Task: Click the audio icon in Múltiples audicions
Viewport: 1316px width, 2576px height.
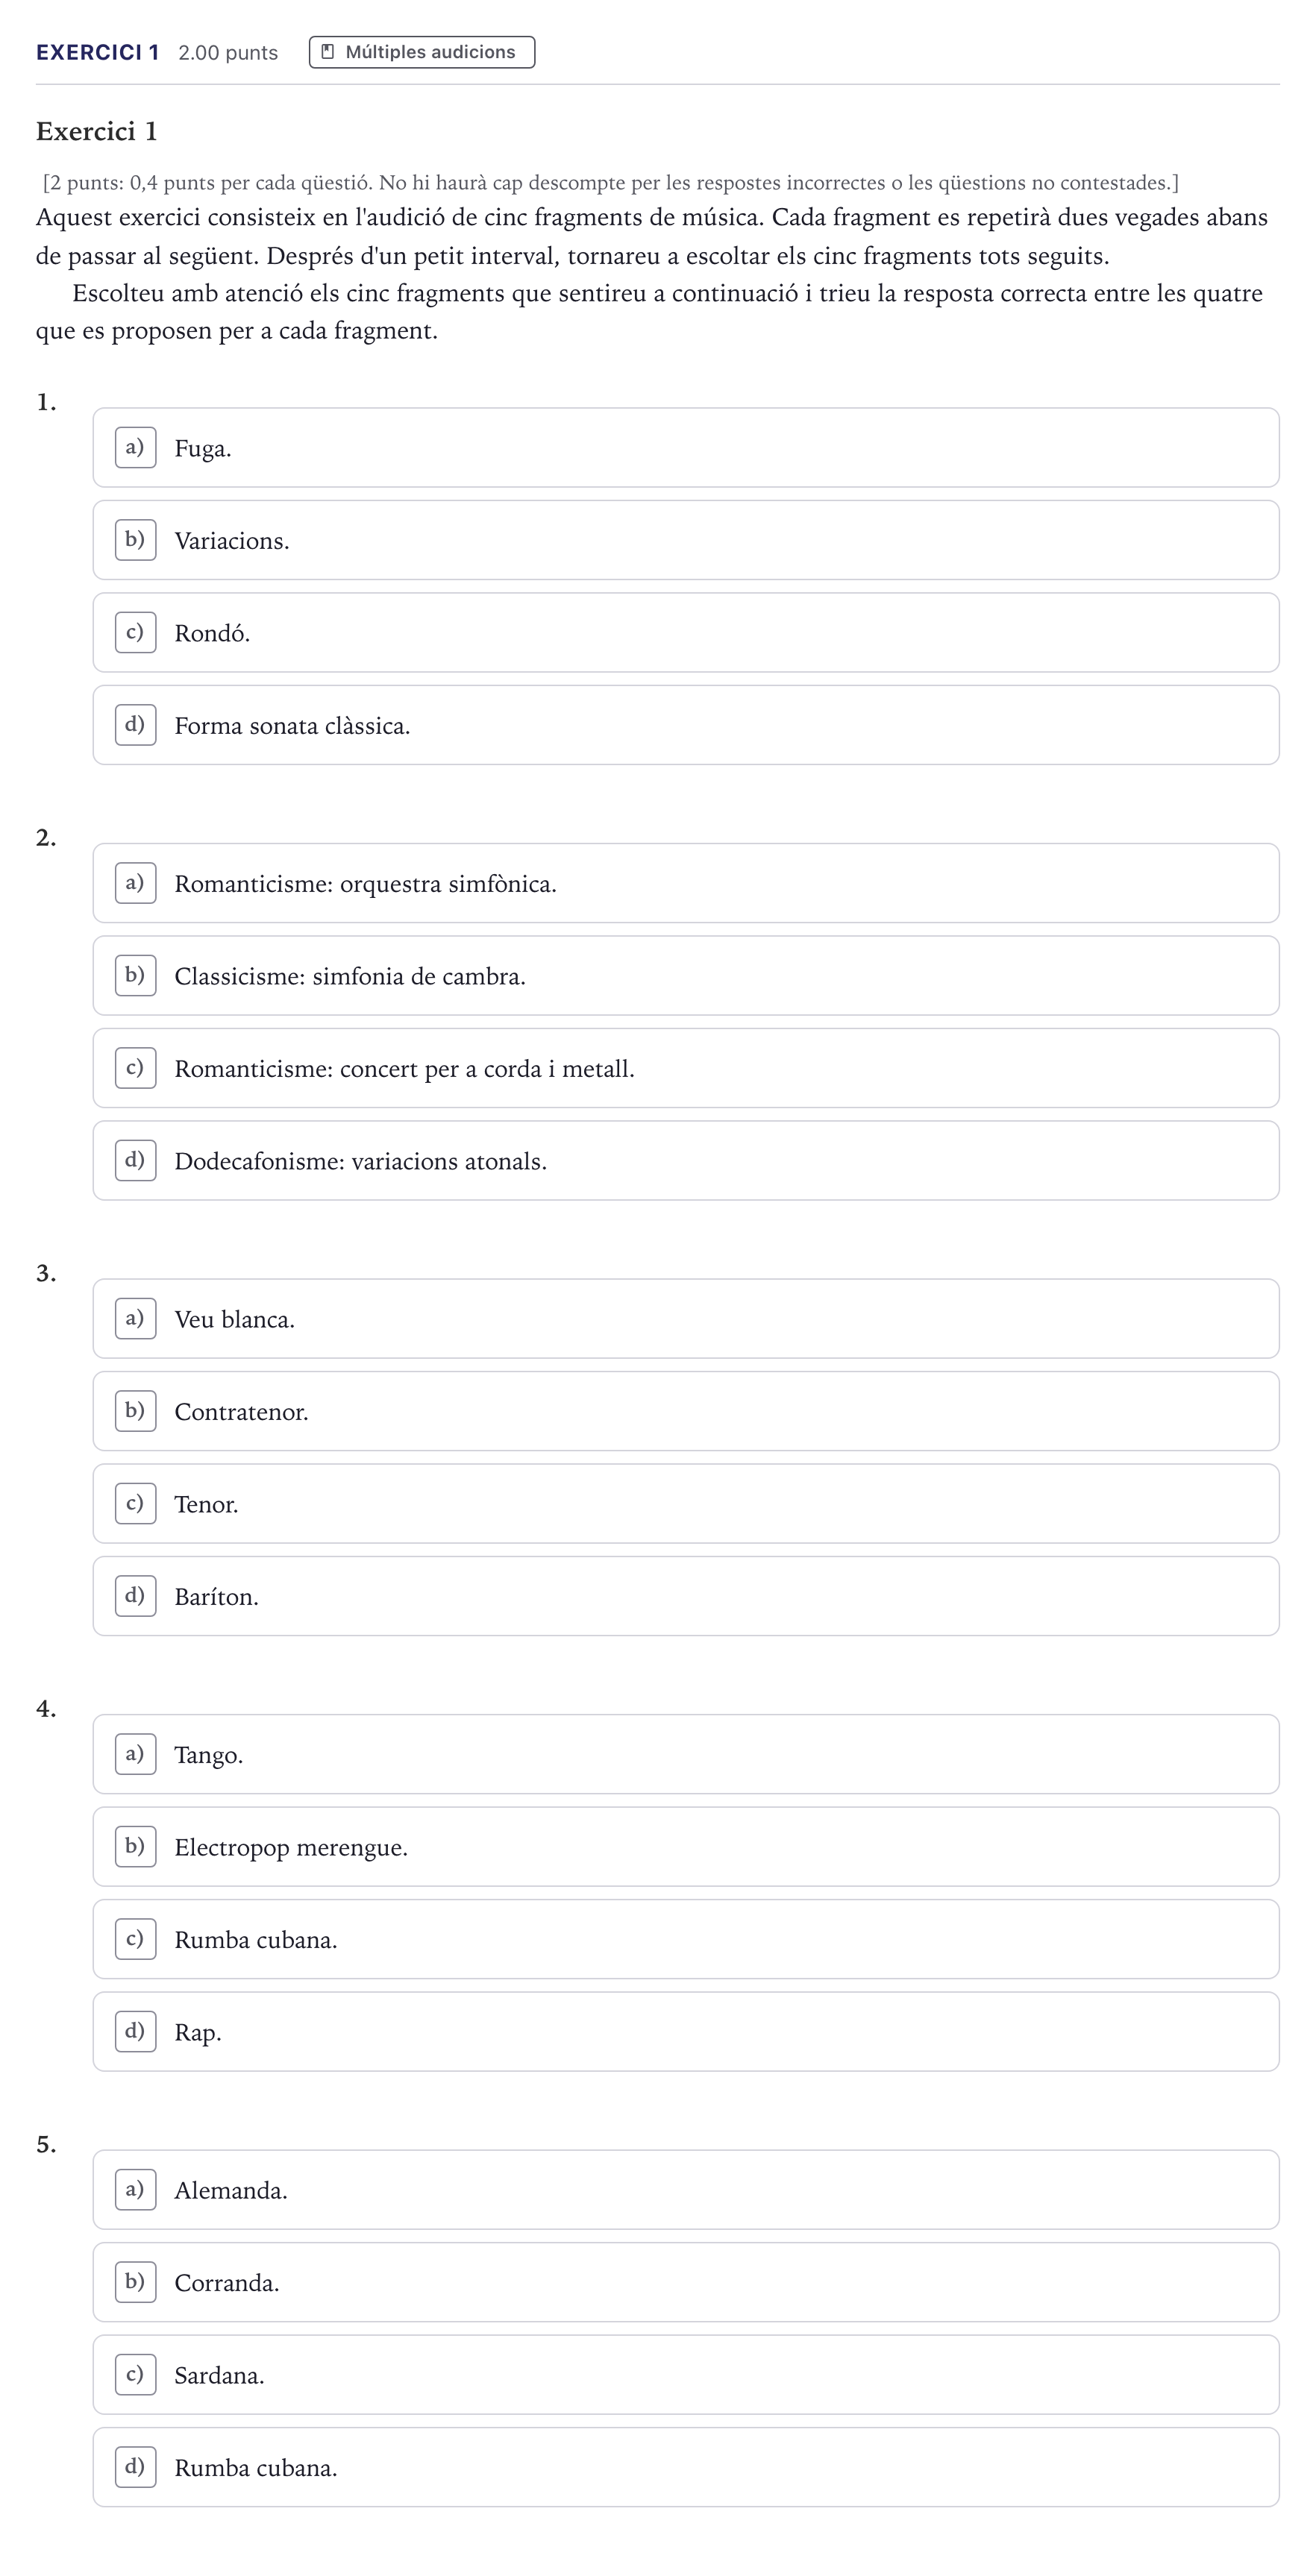Action: [327, 52]
